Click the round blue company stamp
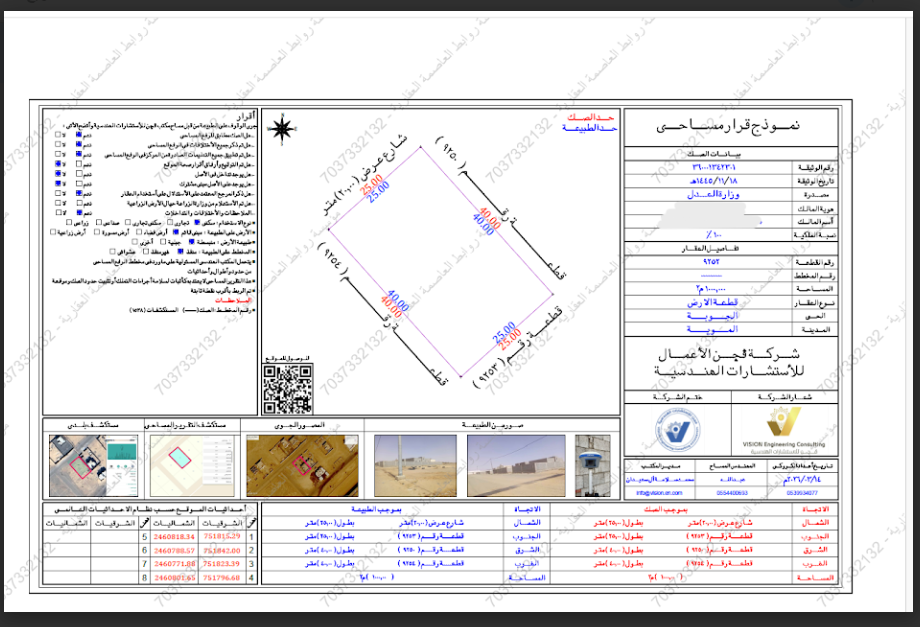 [x=678, y=431]
